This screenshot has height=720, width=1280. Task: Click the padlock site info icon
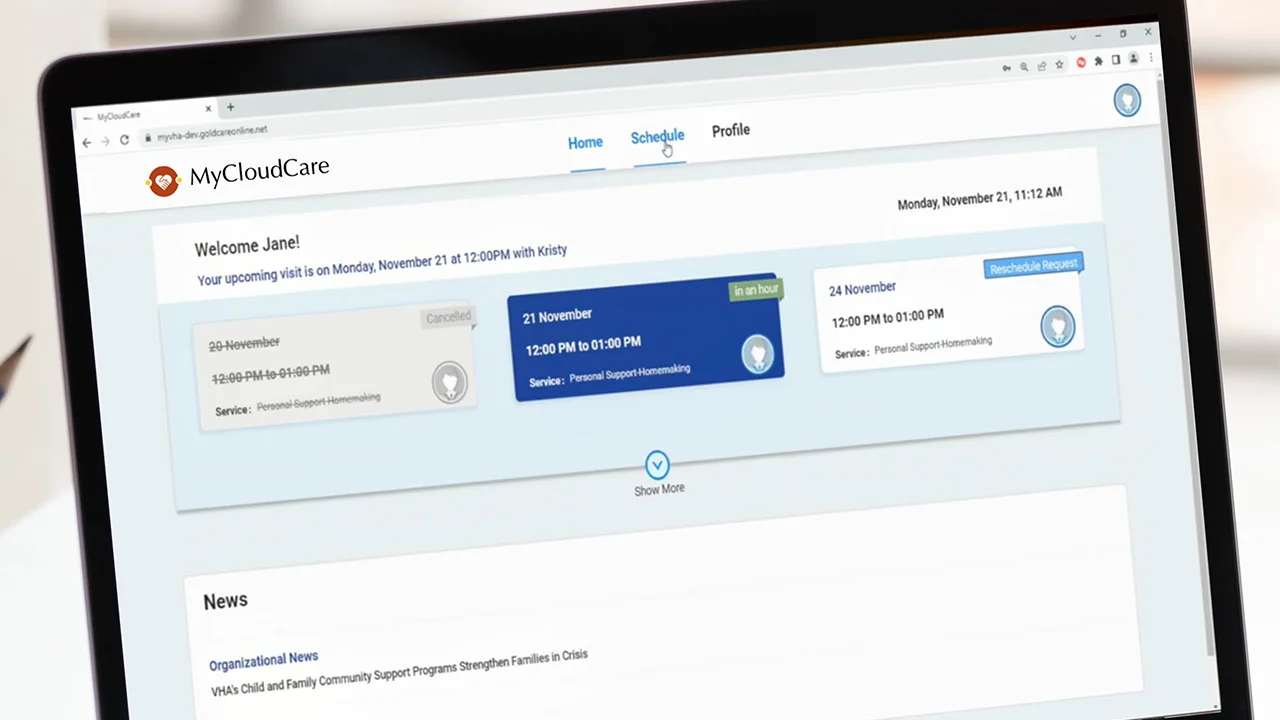[148, 138]
